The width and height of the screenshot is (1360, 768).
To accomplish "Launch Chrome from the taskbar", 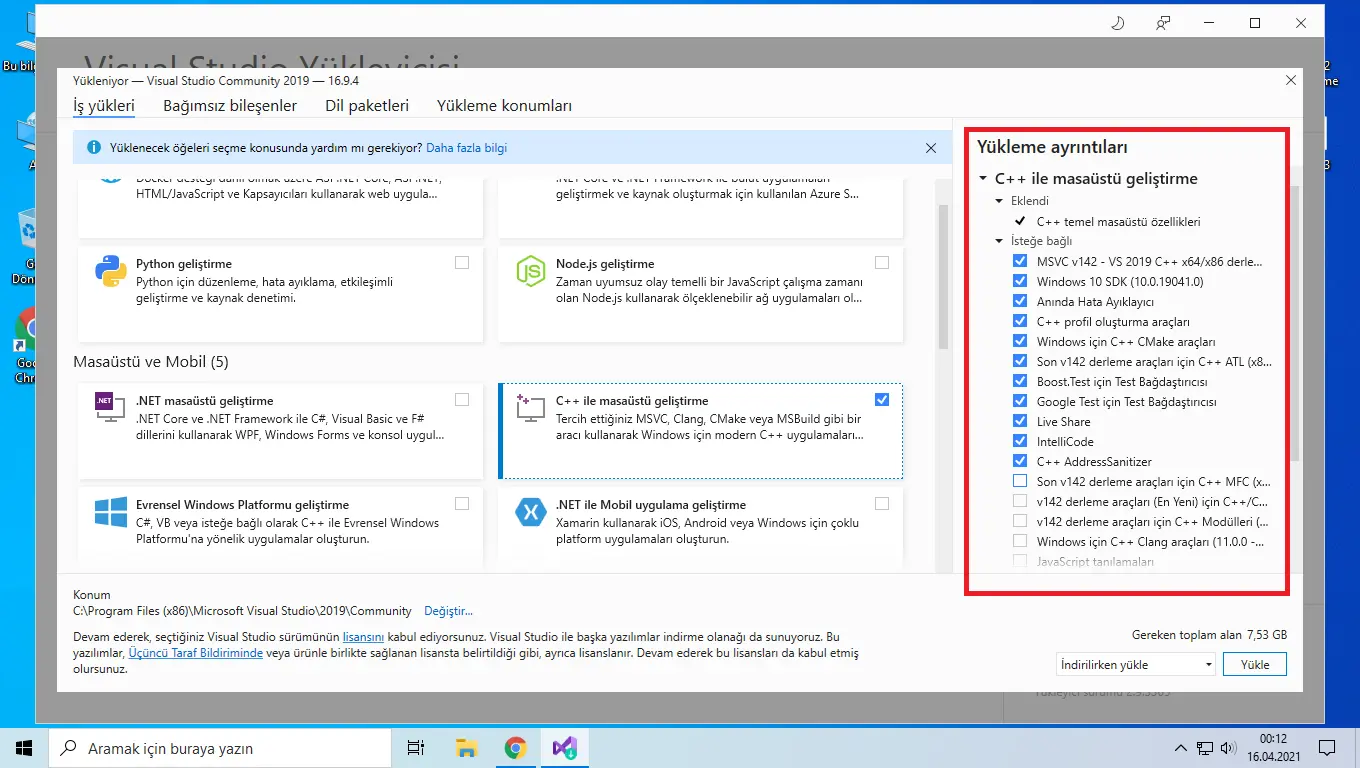I will click(515, 747).
